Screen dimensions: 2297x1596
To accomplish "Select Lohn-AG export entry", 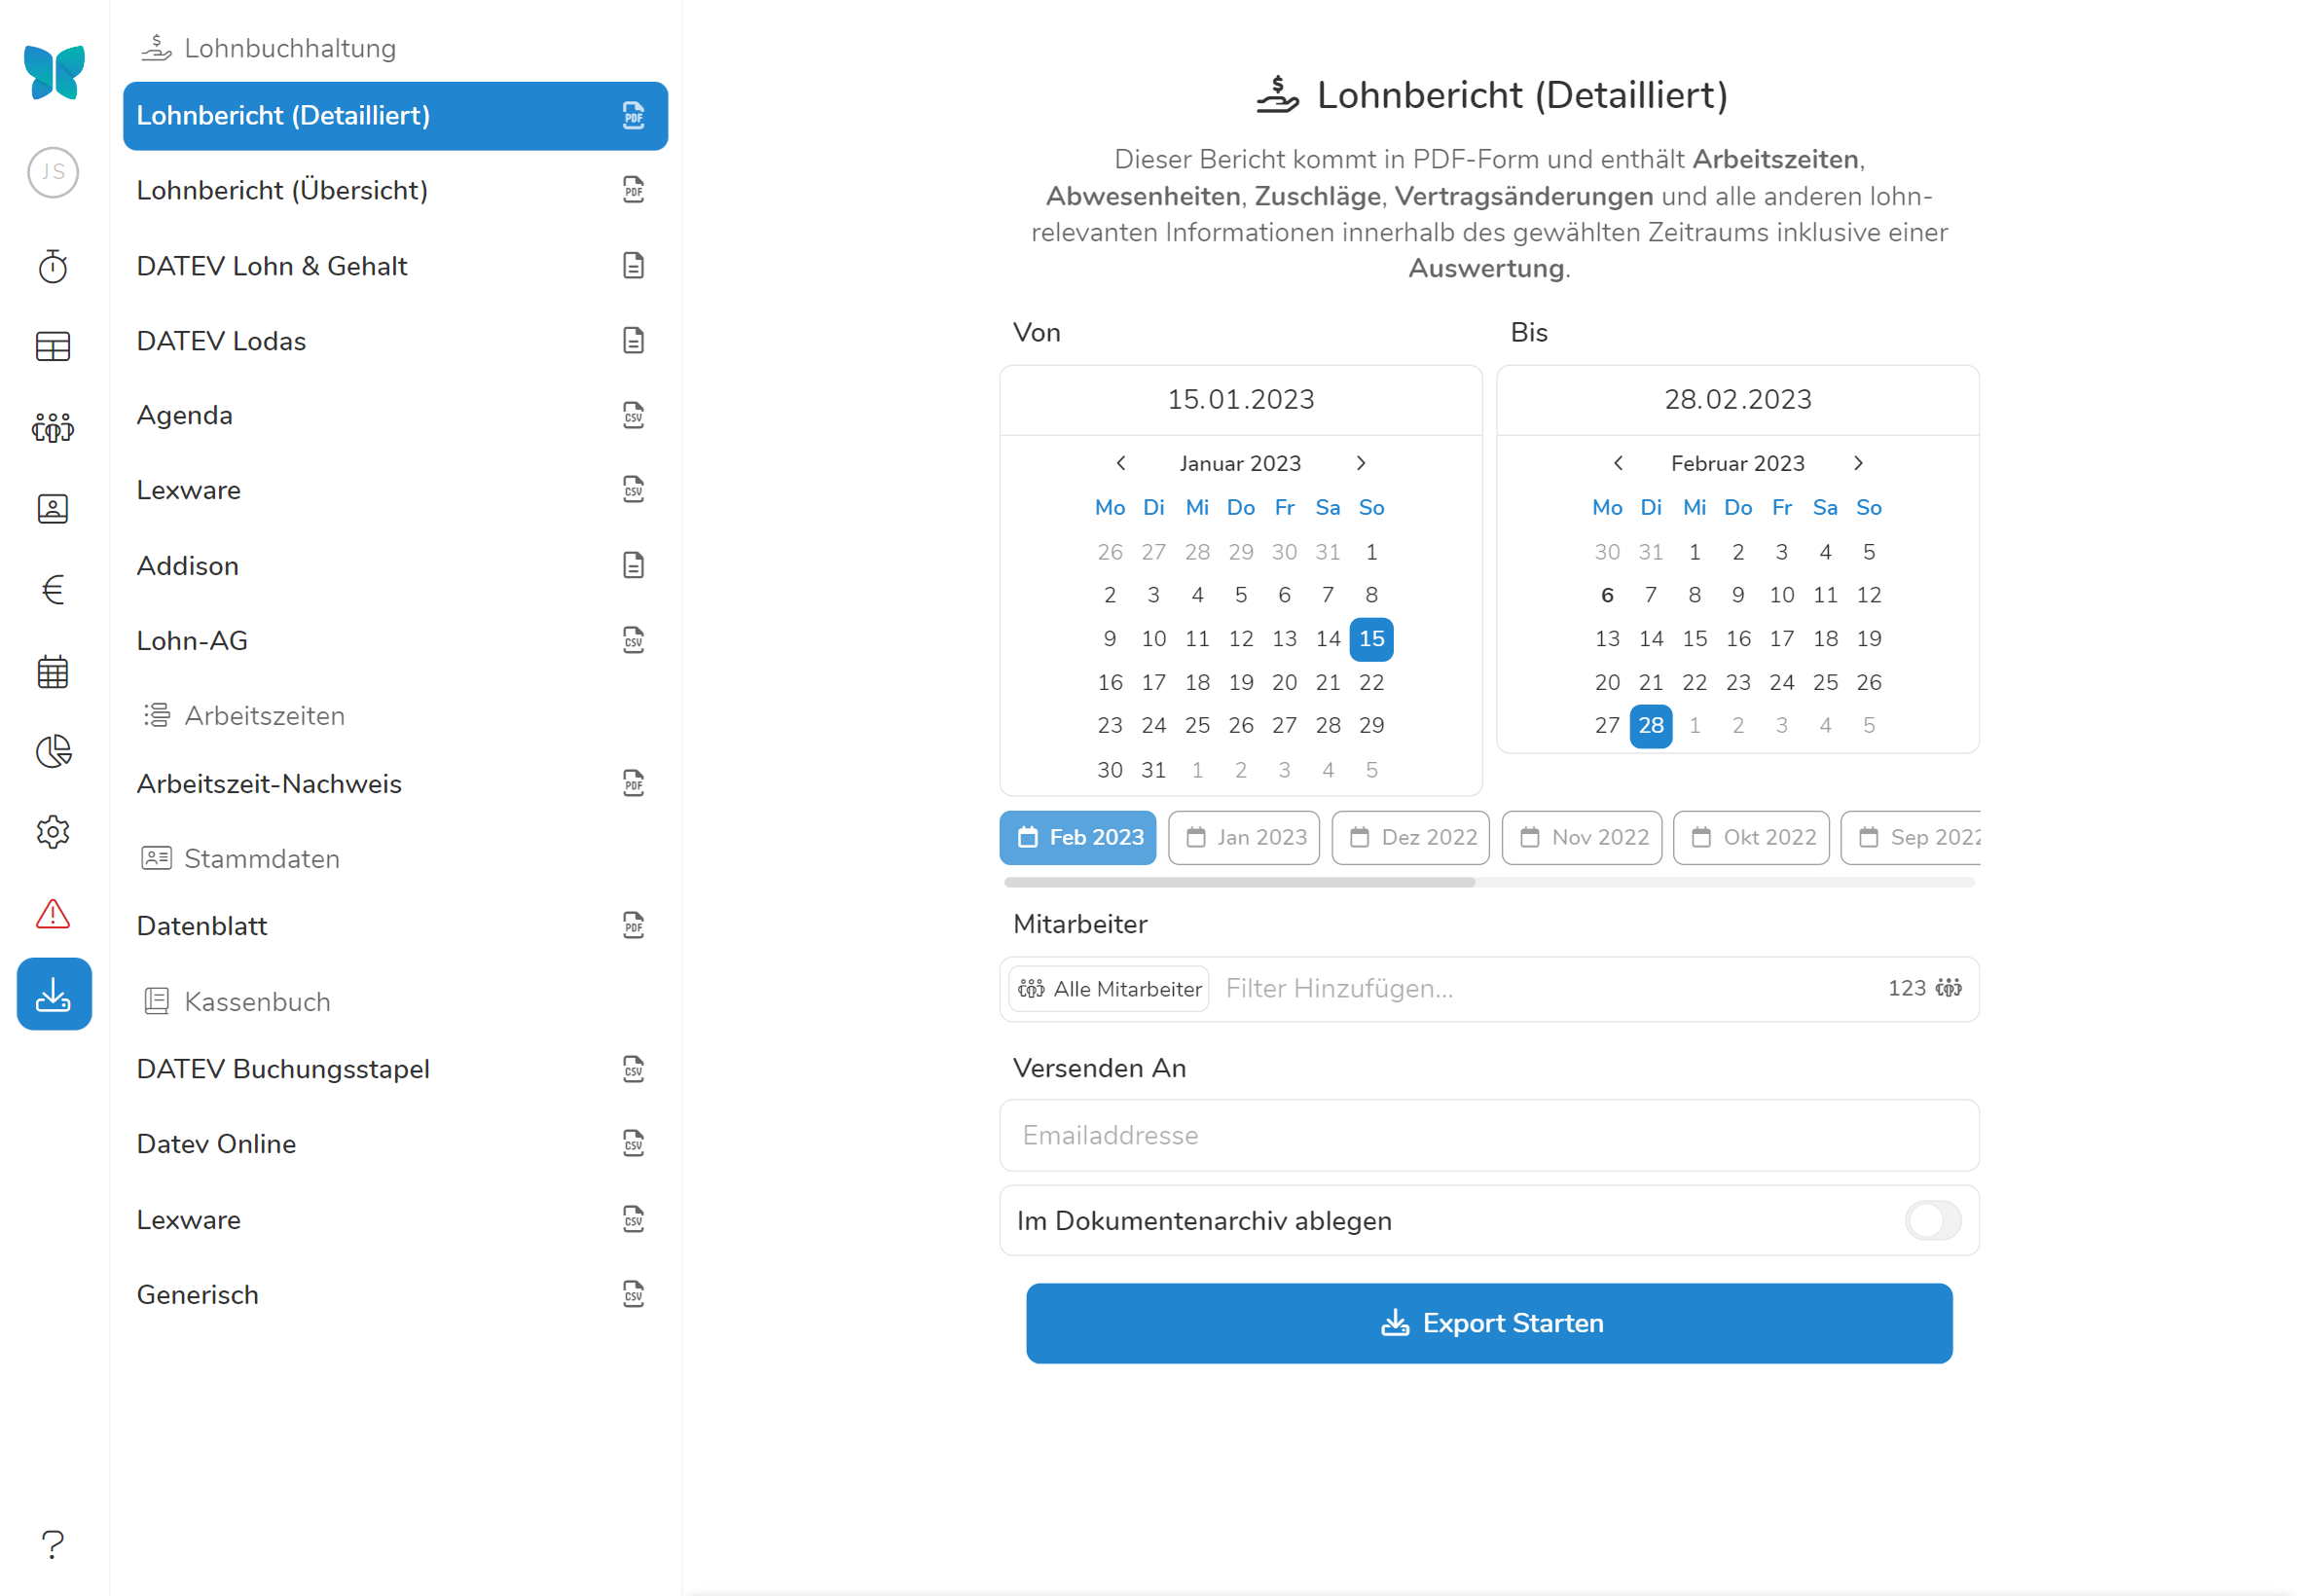I will click(395, 640).
